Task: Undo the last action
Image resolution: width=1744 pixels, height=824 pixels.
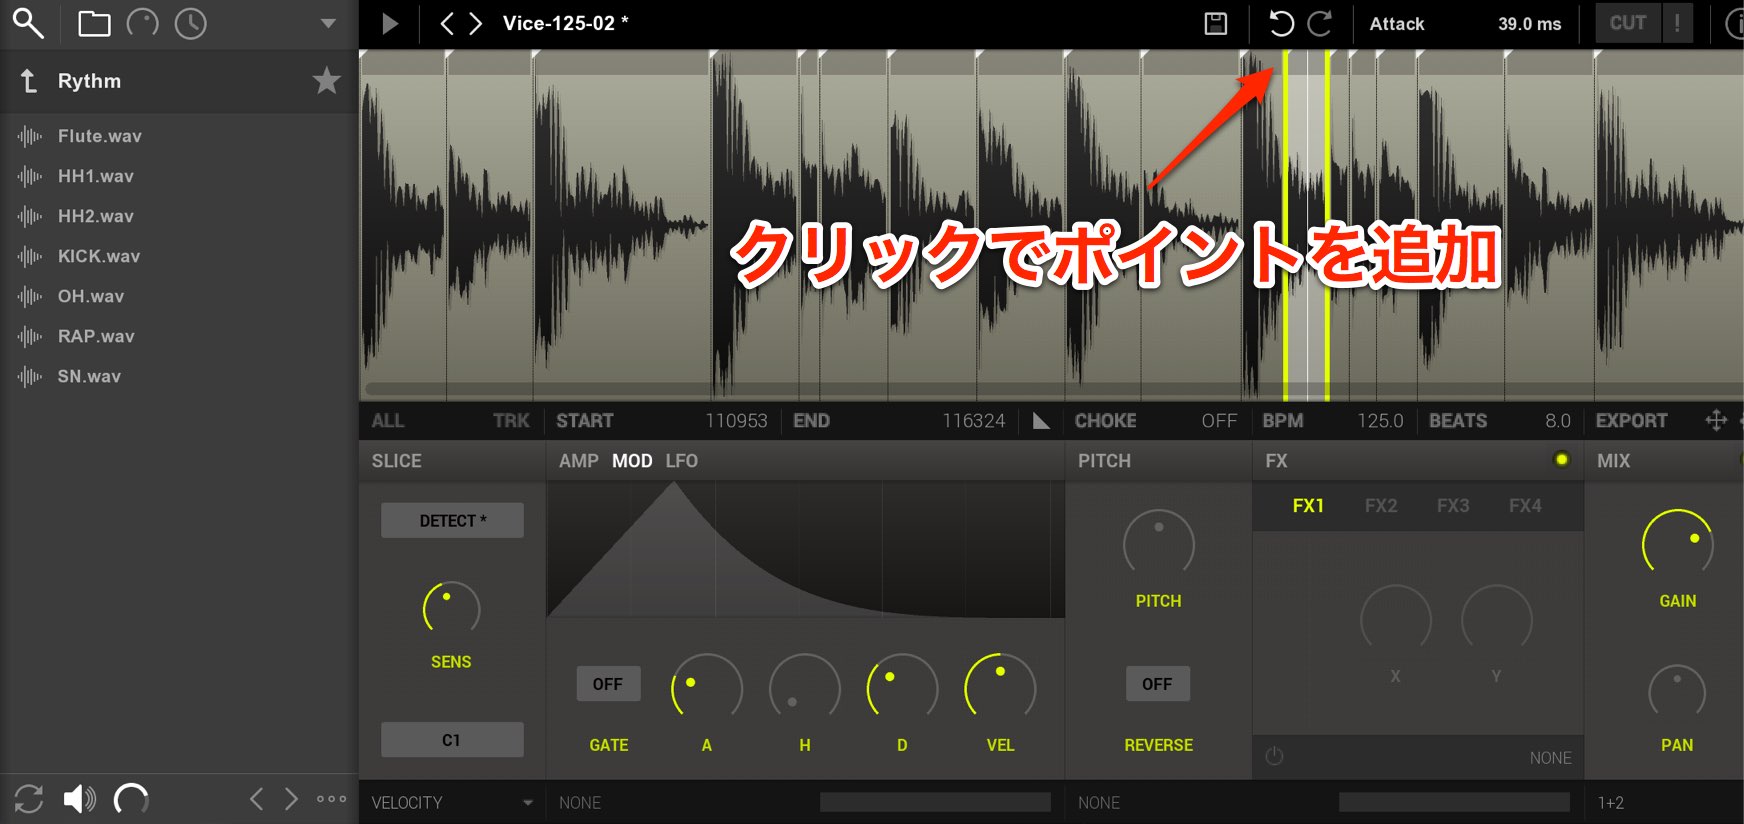Action: [x=1281, y=23]
